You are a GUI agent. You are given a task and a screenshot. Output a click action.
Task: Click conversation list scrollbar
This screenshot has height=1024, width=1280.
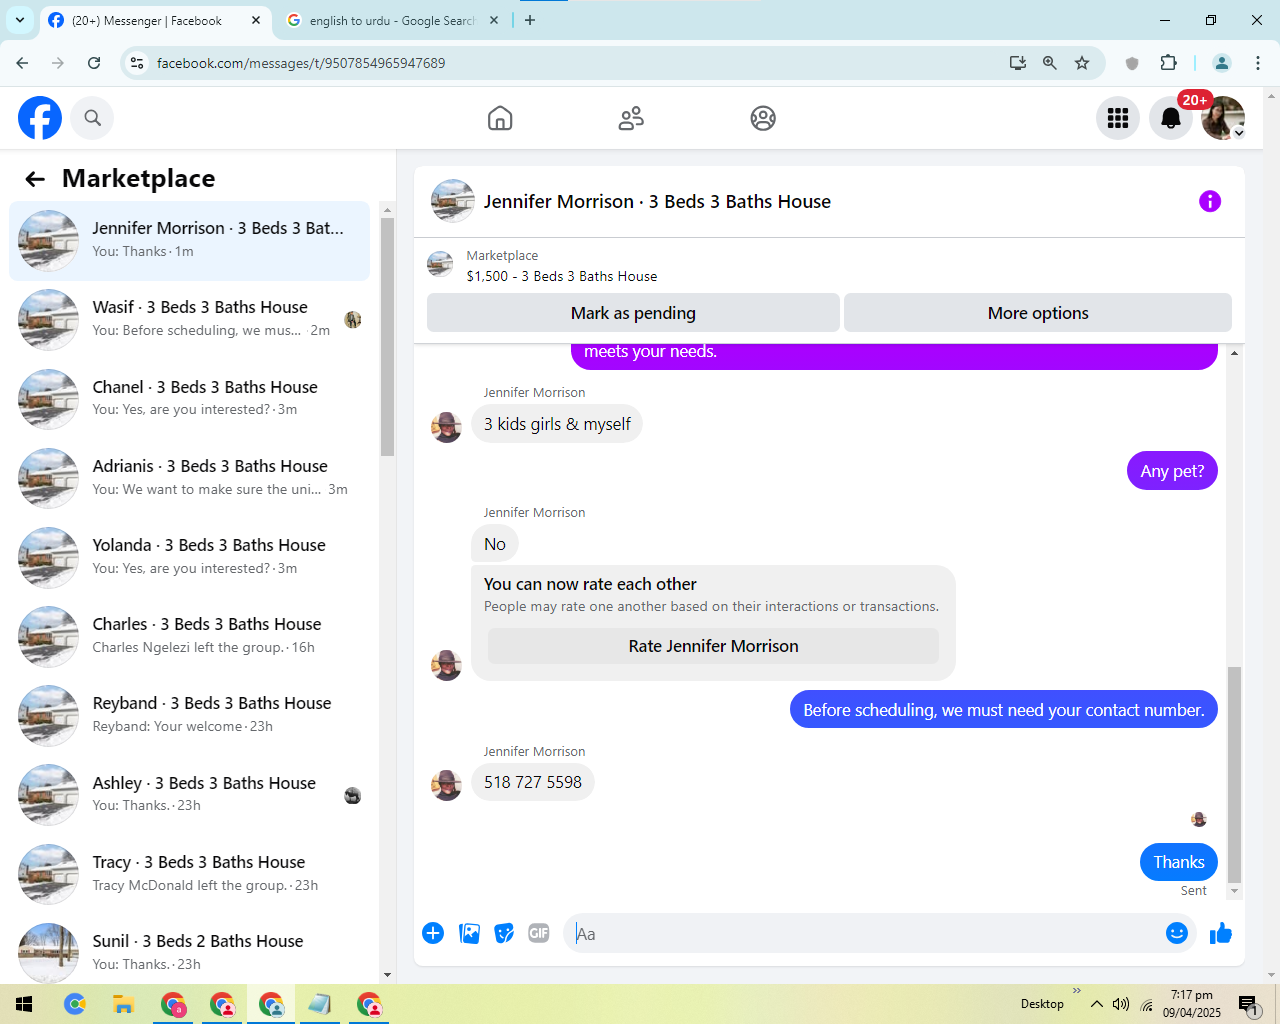click(388, 335)
